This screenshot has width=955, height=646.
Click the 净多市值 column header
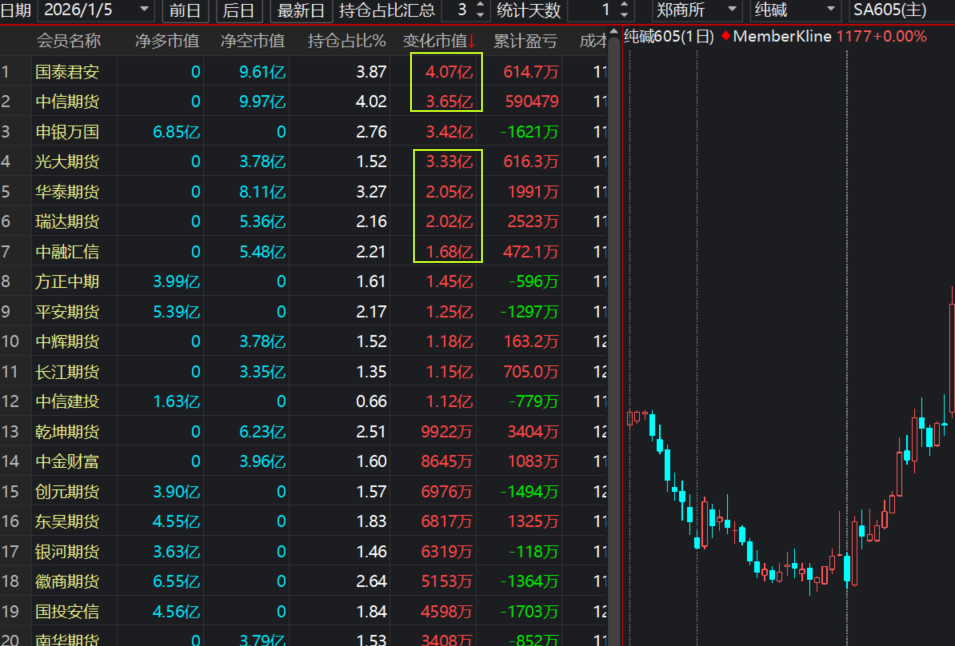click(x=167, y=41)
